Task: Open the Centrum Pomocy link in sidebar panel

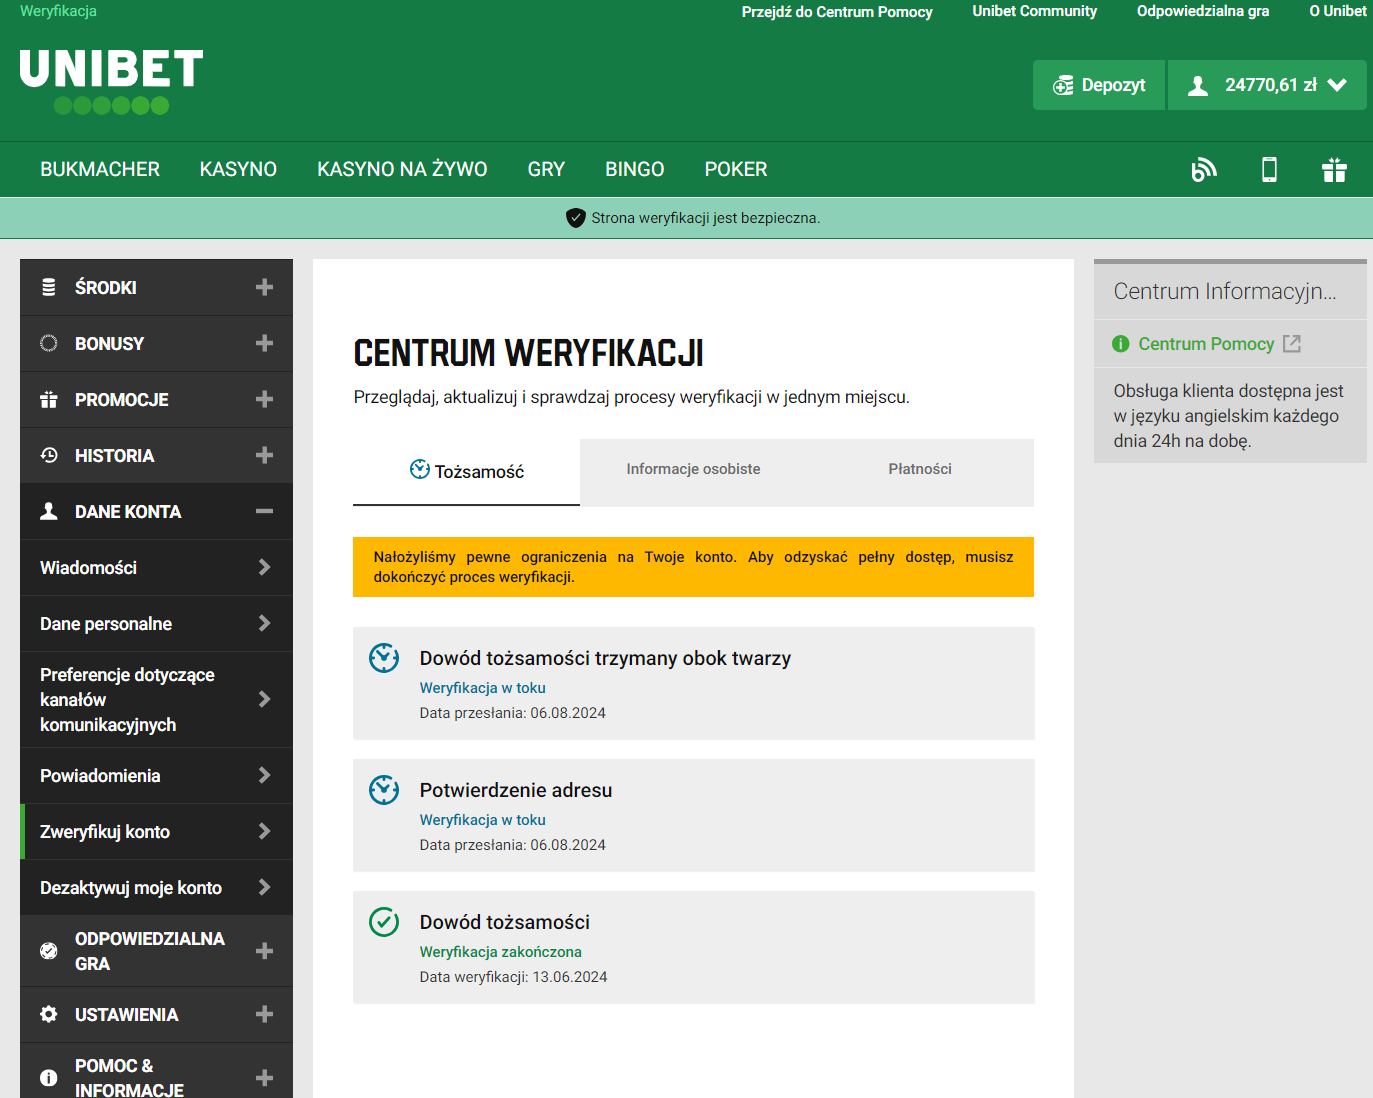Action: [x=1206, y=344]
